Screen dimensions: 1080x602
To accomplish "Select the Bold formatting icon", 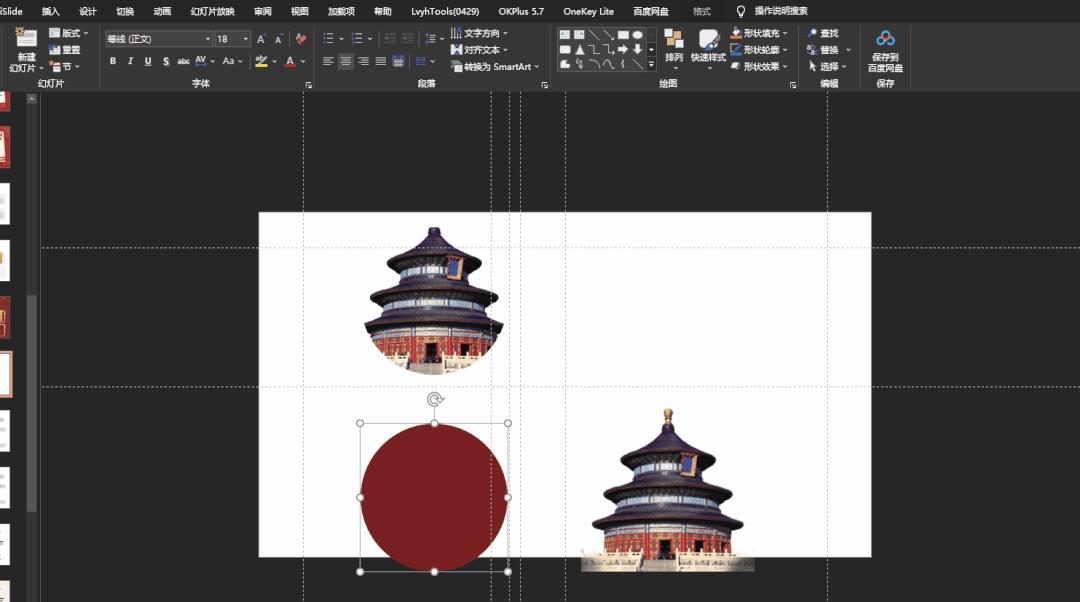I will [x=113, y=61].
